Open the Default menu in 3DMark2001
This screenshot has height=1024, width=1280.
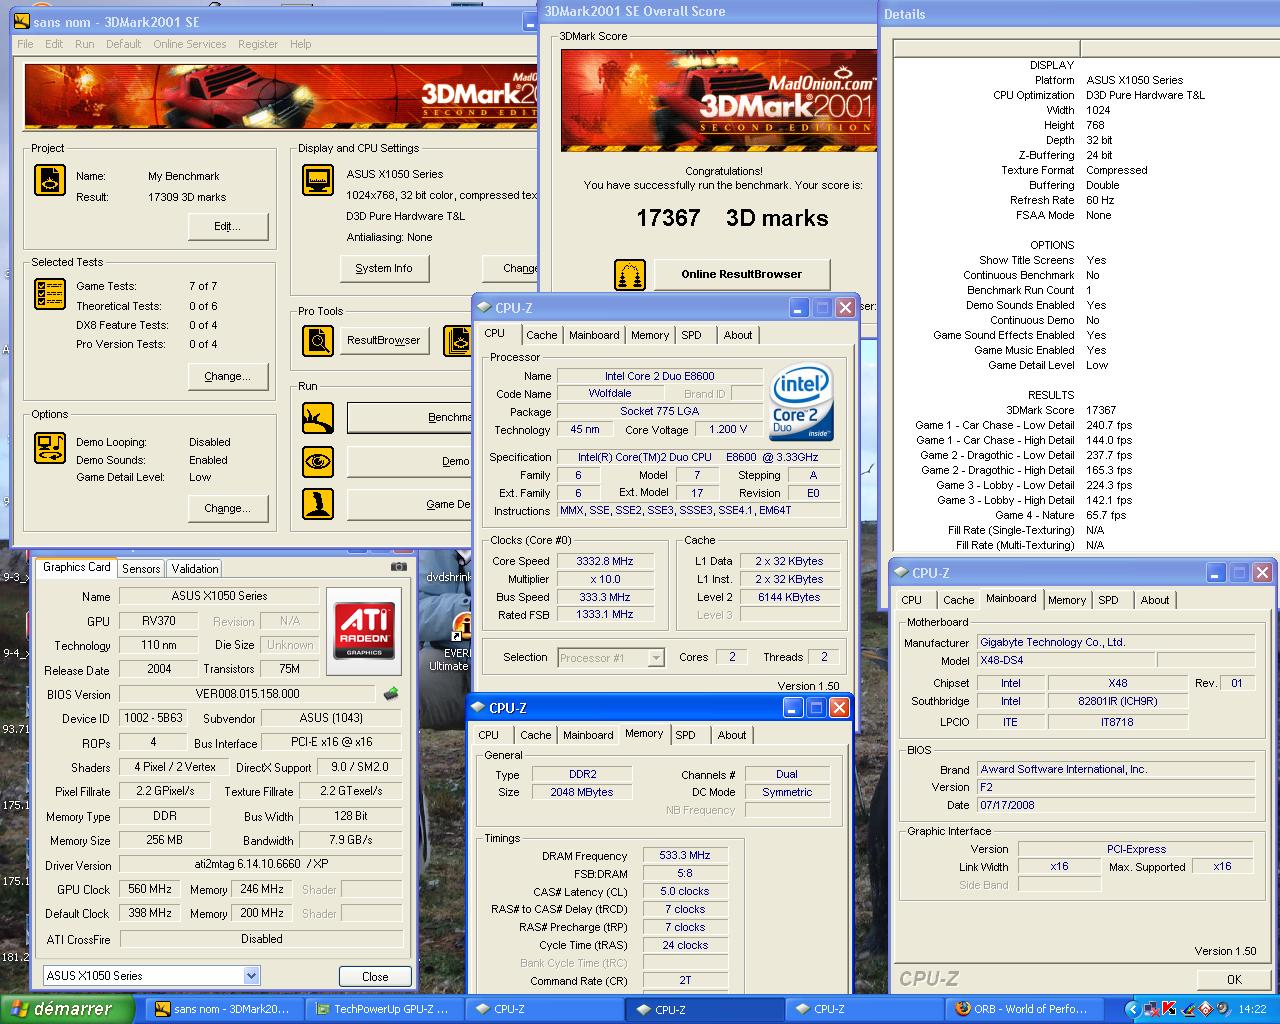coord(123,44)
